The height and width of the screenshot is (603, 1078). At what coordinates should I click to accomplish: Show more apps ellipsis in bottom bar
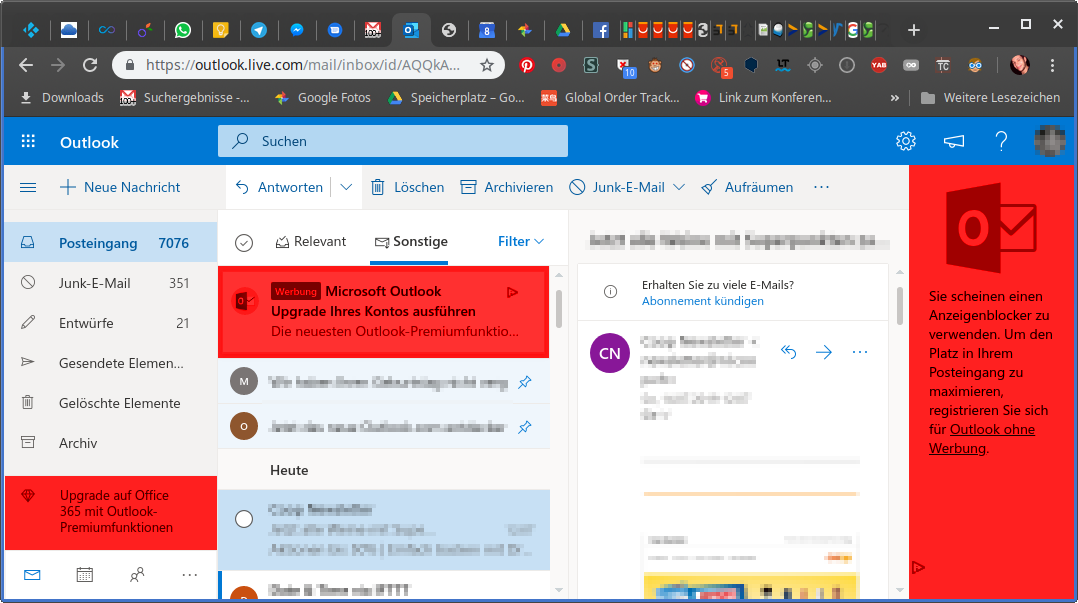click(190, 575)
